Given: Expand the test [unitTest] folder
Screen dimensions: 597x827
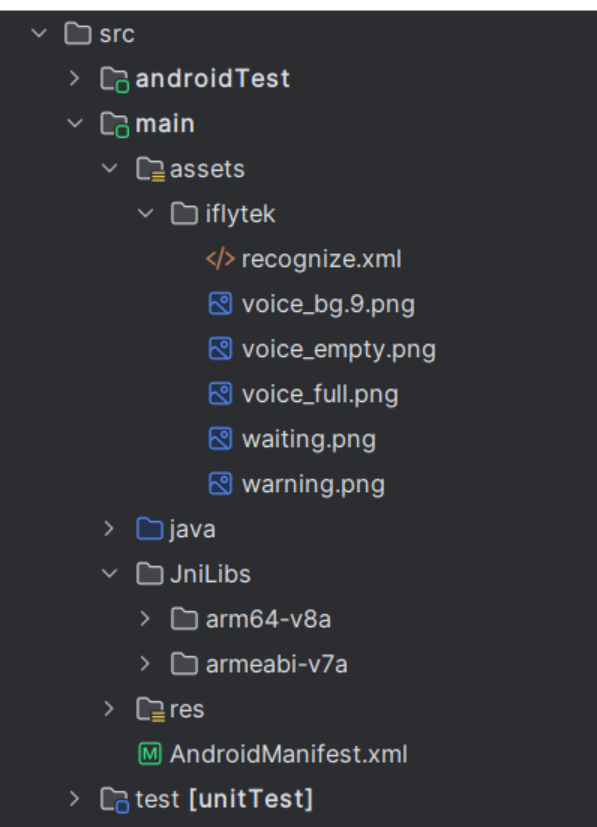Looking at the screenshot, I should (74, 799).
